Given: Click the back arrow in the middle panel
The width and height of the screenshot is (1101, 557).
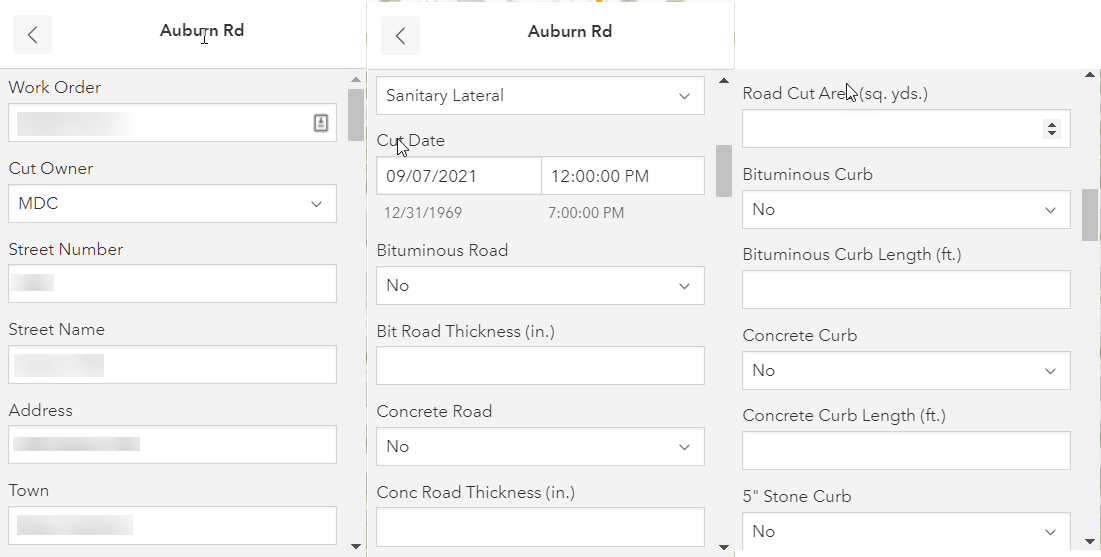Looking at the screenshot, I should [400, 36].
